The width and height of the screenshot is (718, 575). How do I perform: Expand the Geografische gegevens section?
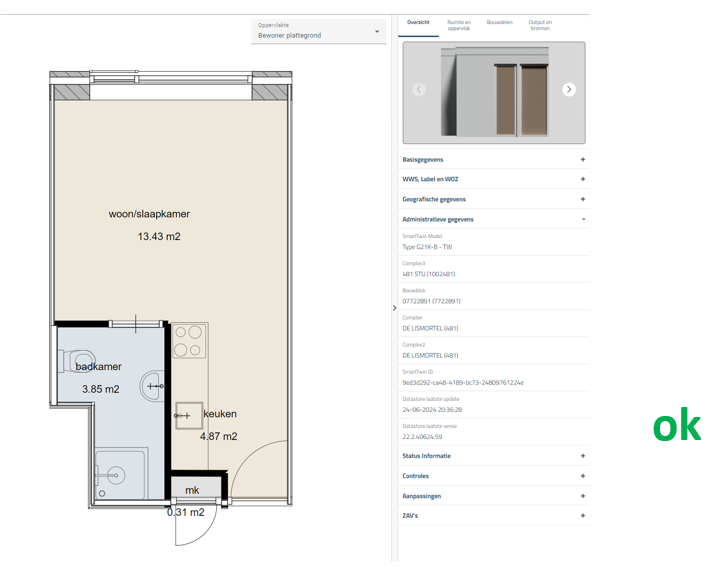(x=583, y=200)
